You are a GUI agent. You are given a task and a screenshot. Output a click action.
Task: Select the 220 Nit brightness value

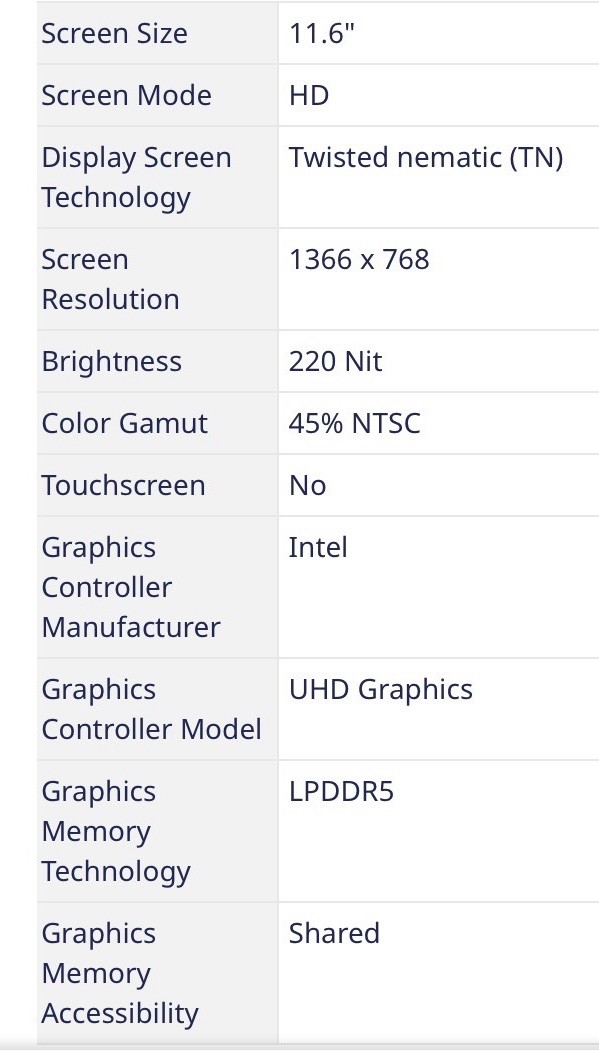coord(335,362)
